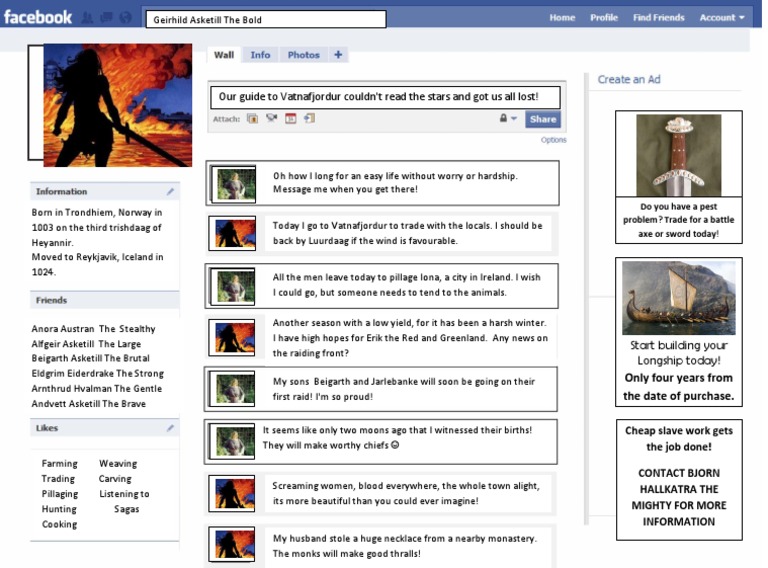Switch to the Wall tab
Screen dimensions: 768x568
pos(224,55)
